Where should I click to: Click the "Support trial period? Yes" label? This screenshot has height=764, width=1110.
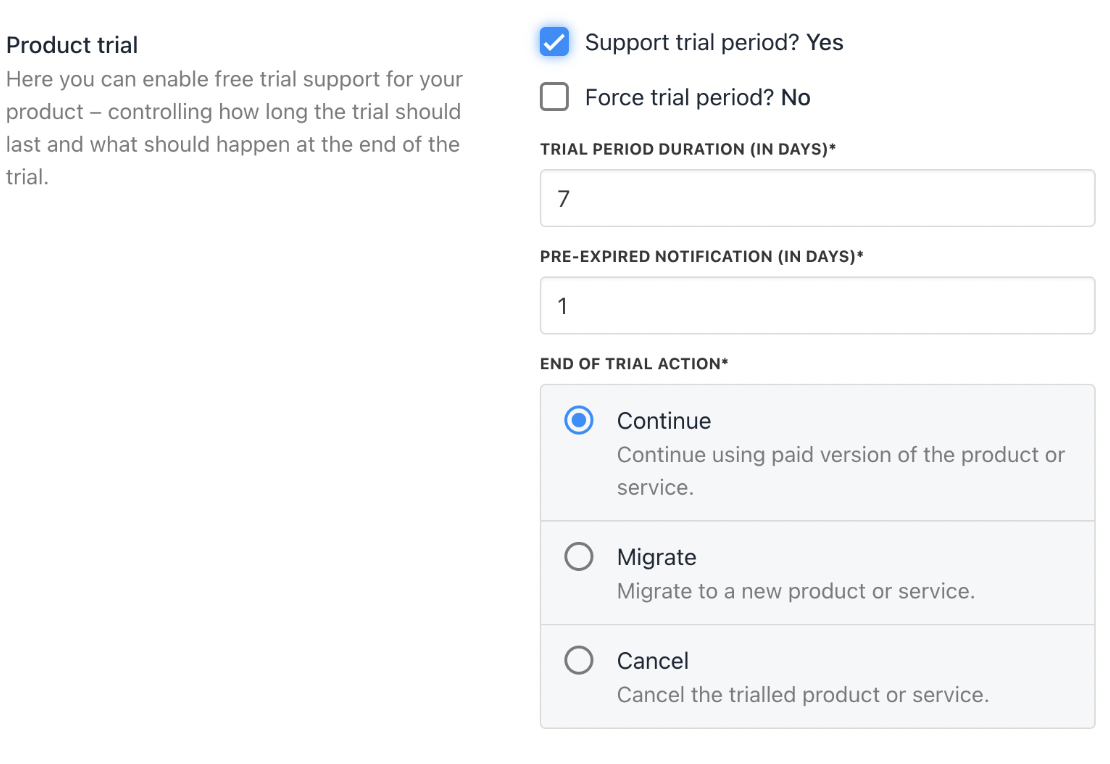coord(714,43)
